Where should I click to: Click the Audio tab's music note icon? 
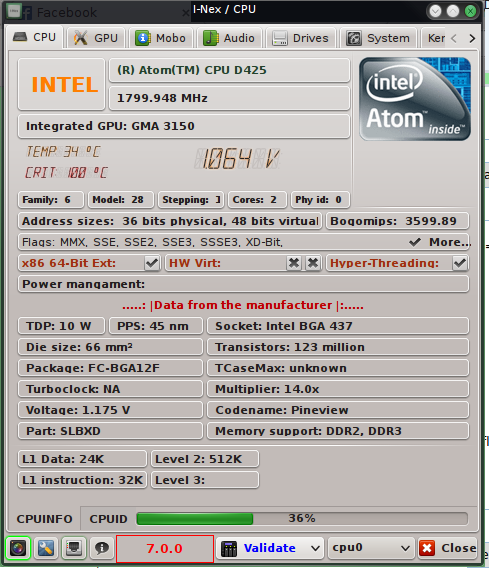click(210, 38)
